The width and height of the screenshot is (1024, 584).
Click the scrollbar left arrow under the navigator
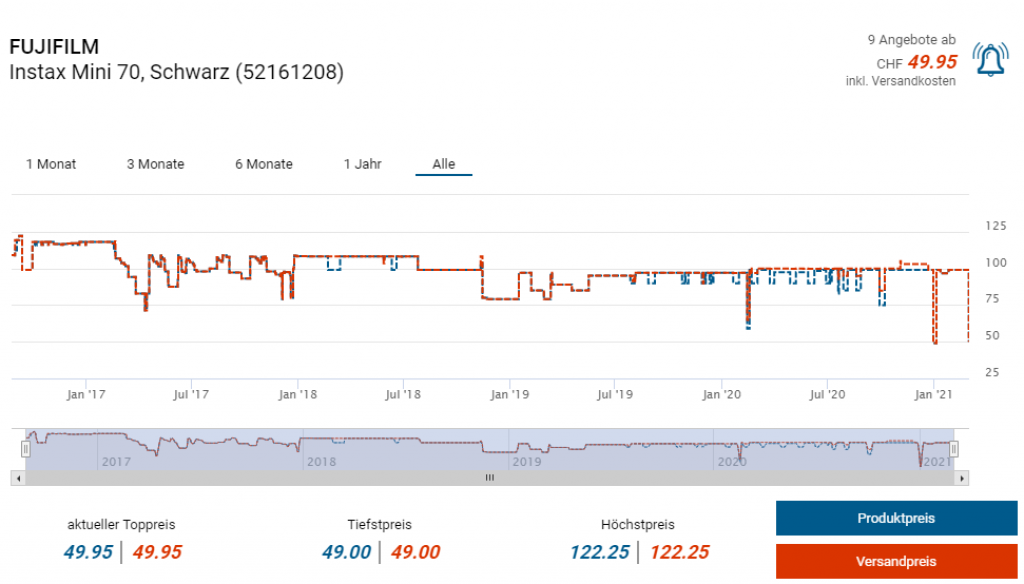point(16,479)
